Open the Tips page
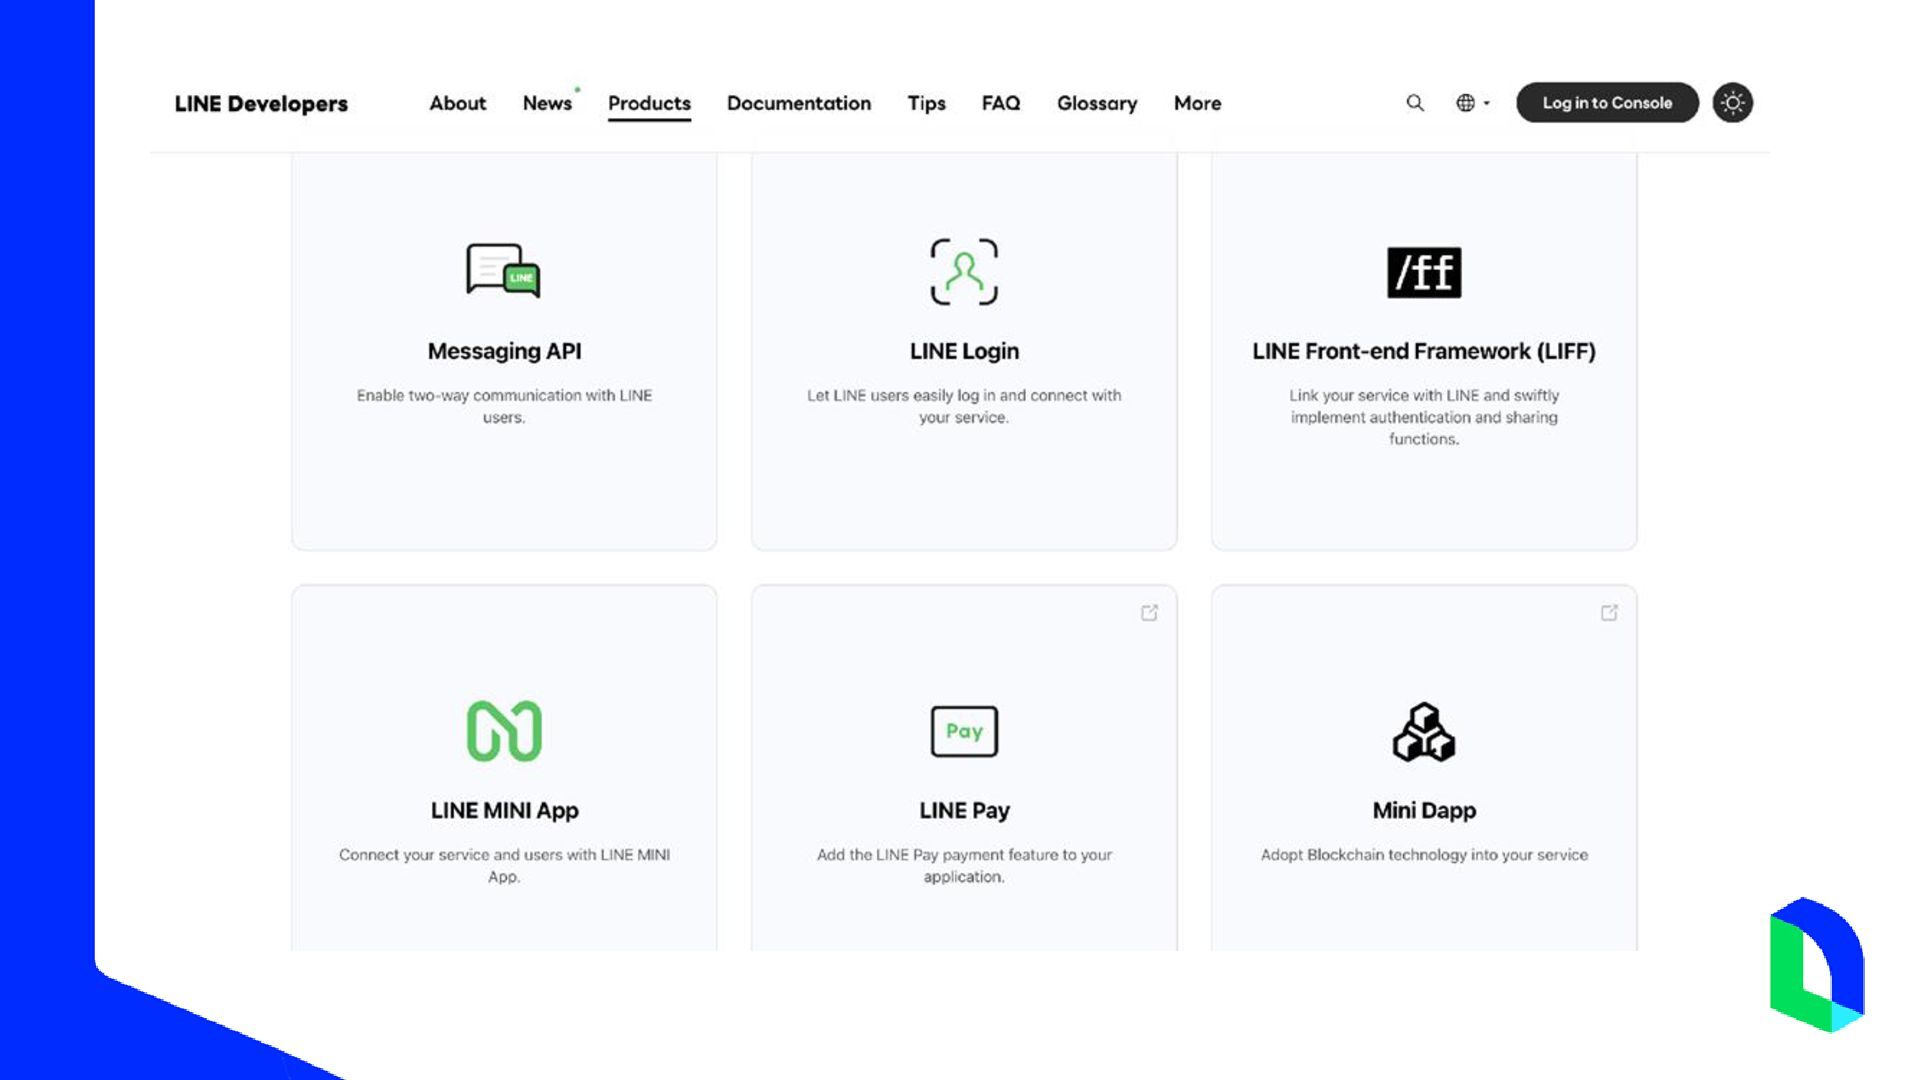1920x1080 pixels. coord(926,103)
